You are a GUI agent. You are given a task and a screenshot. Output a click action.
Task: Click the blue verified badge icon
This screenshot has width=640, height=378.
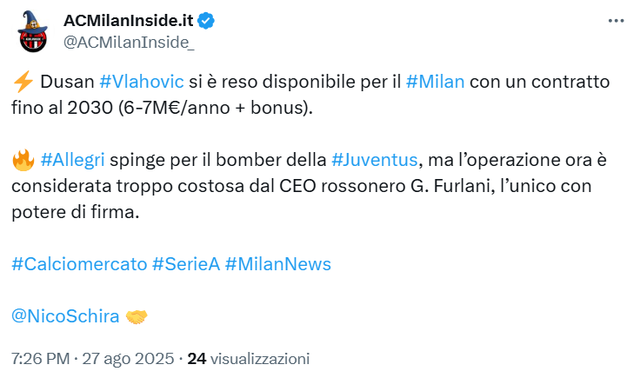[x=206, y=20]
